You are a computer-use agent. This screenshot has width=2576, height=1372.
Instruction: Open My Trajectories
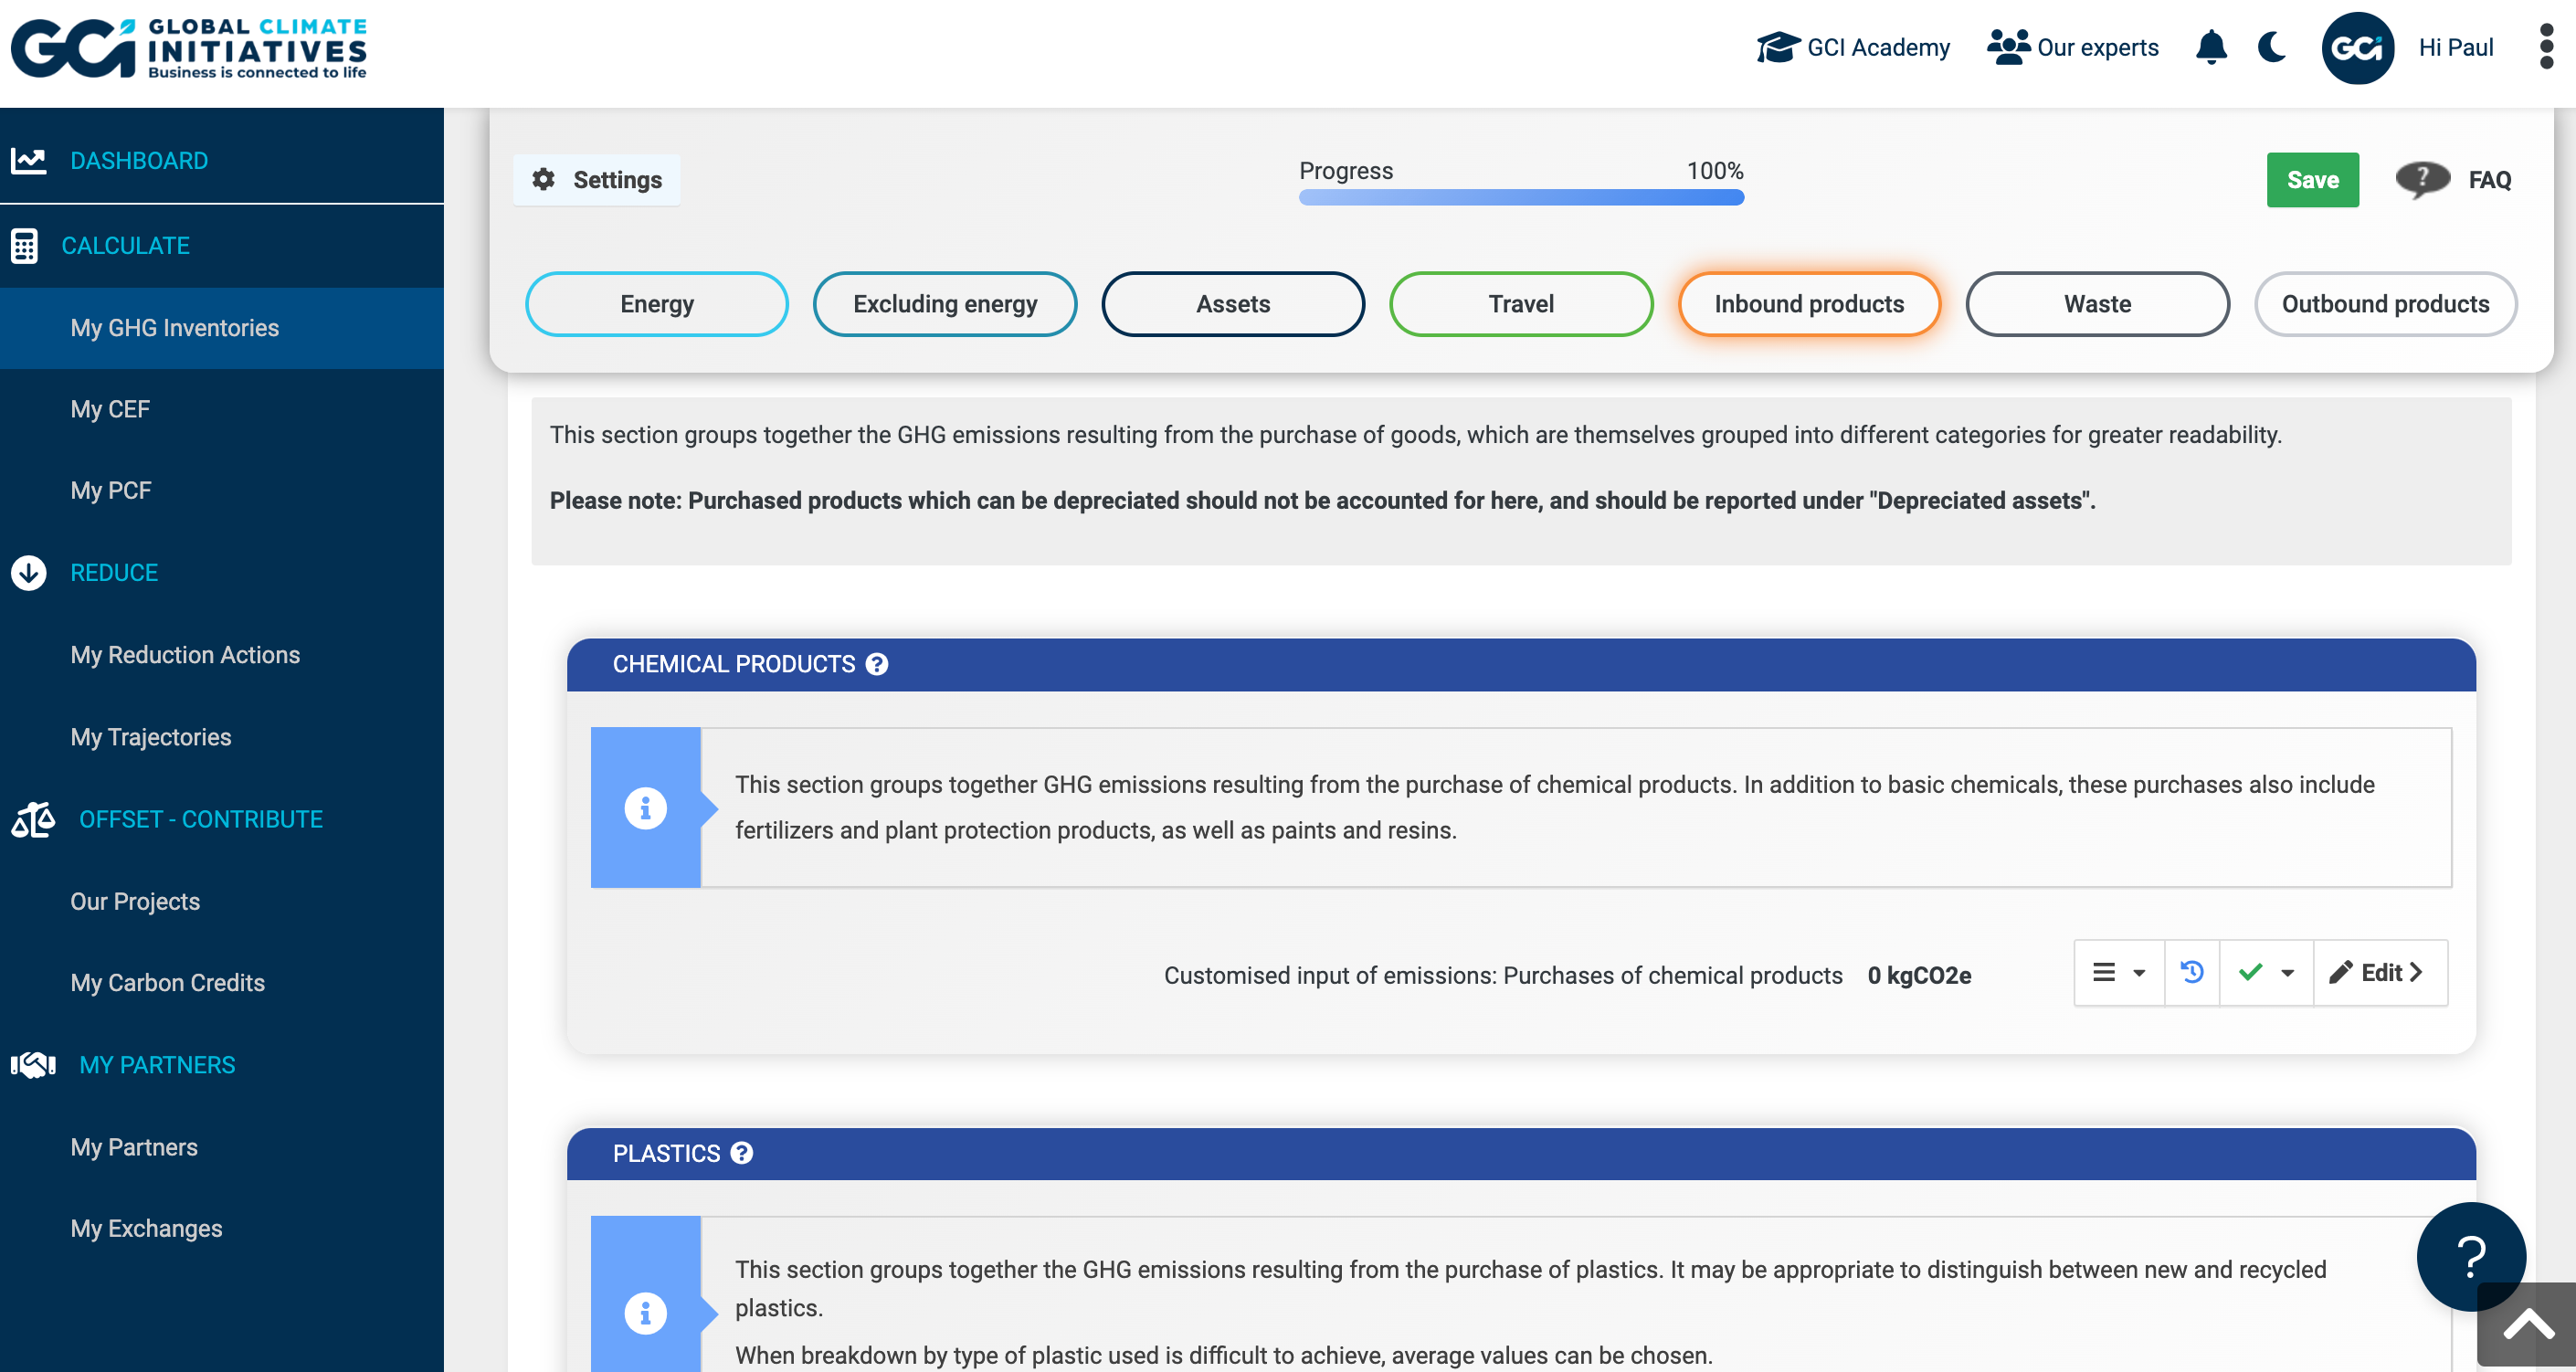[x=151, y=737]
